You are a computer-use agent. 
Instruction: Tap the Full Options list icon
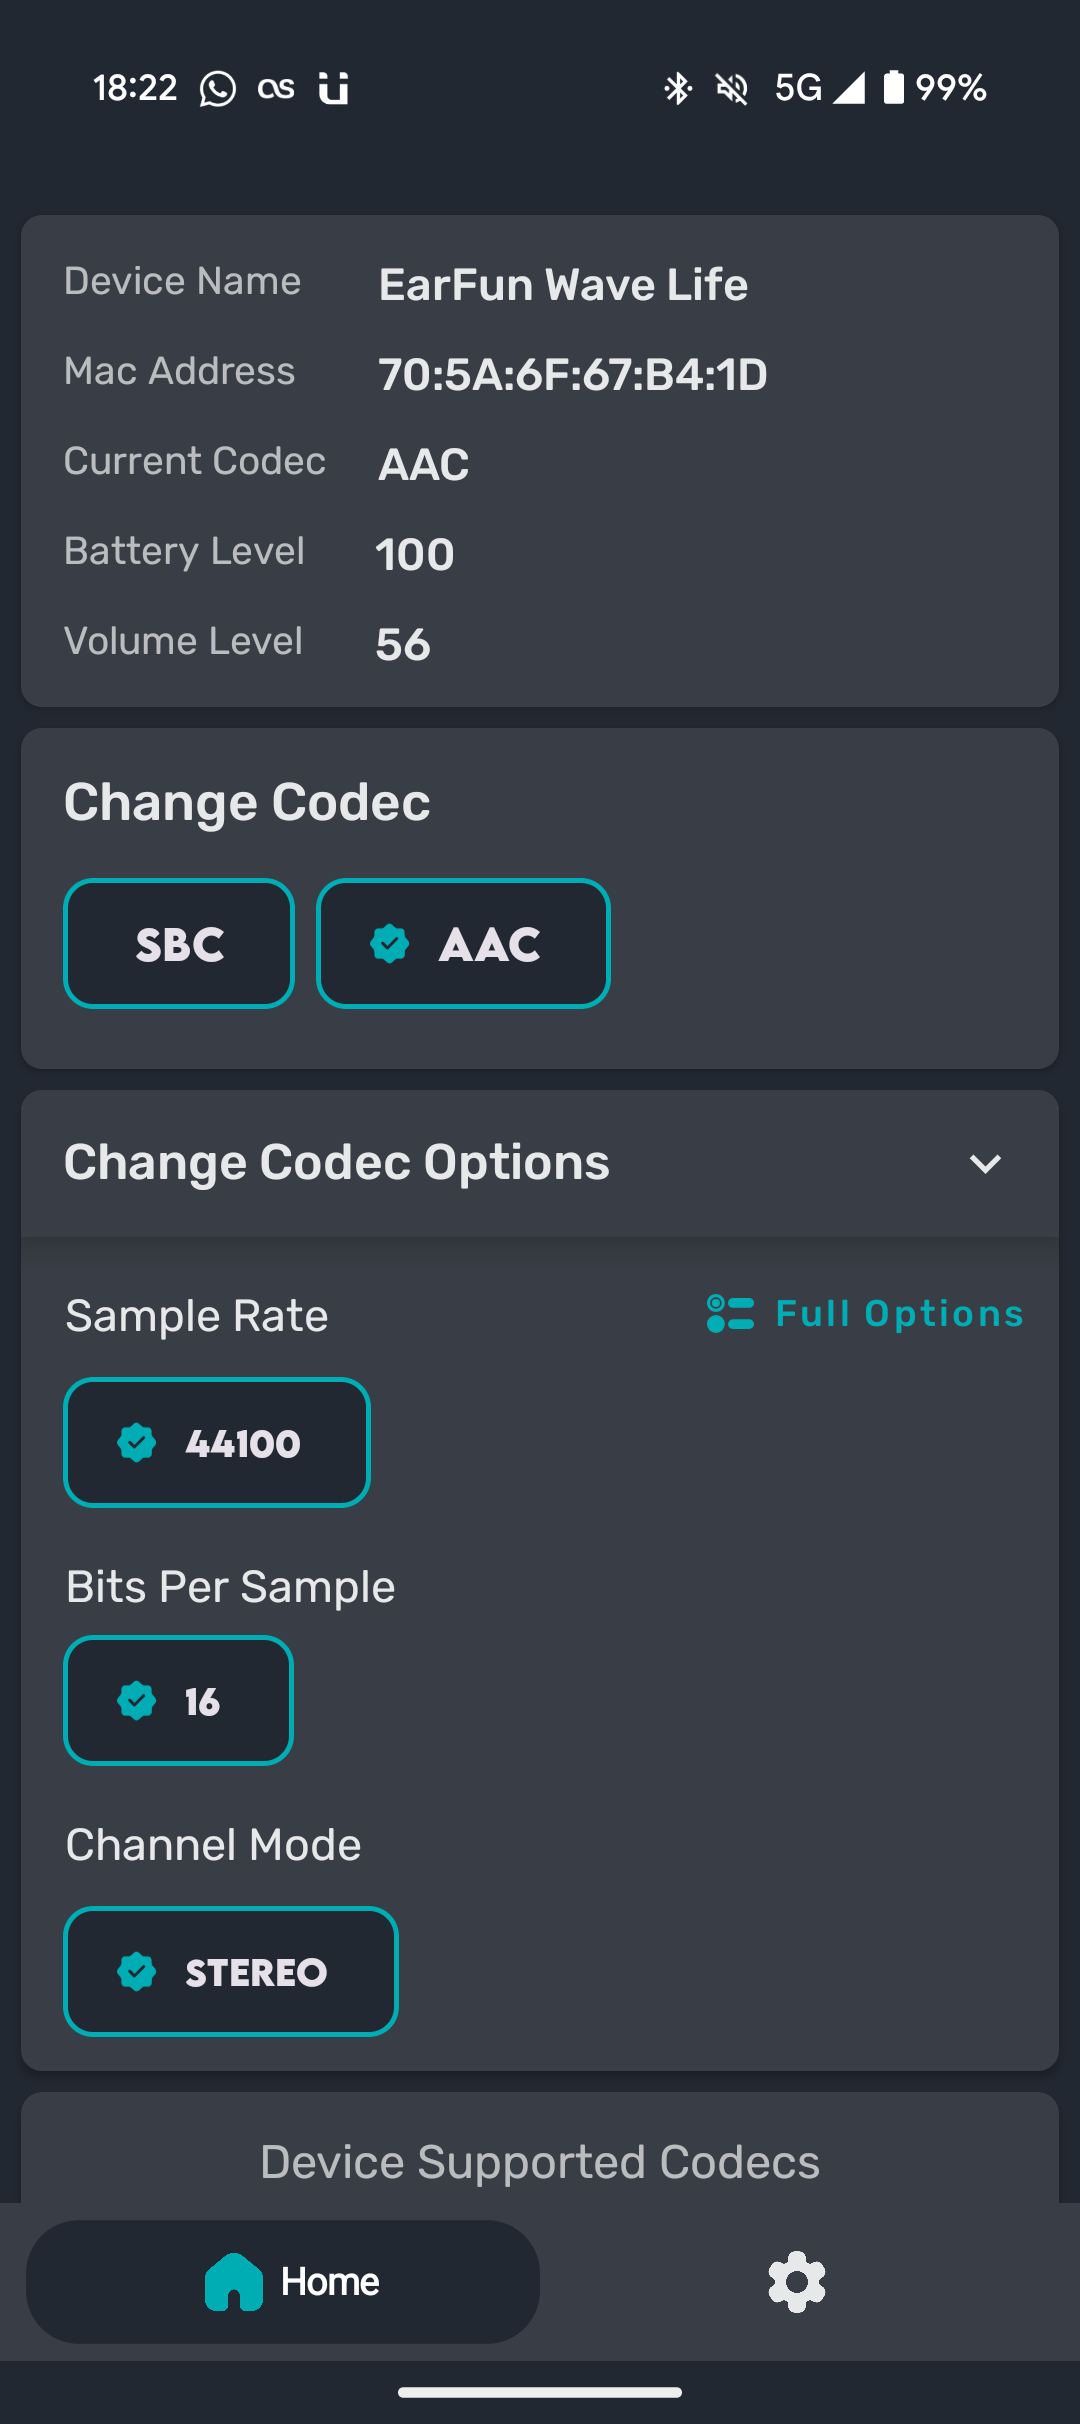point(730,1314)
